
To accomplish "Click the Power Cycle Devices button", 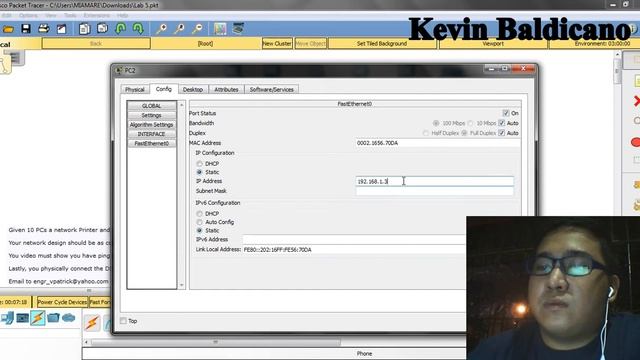I will (x=62, y=302).
